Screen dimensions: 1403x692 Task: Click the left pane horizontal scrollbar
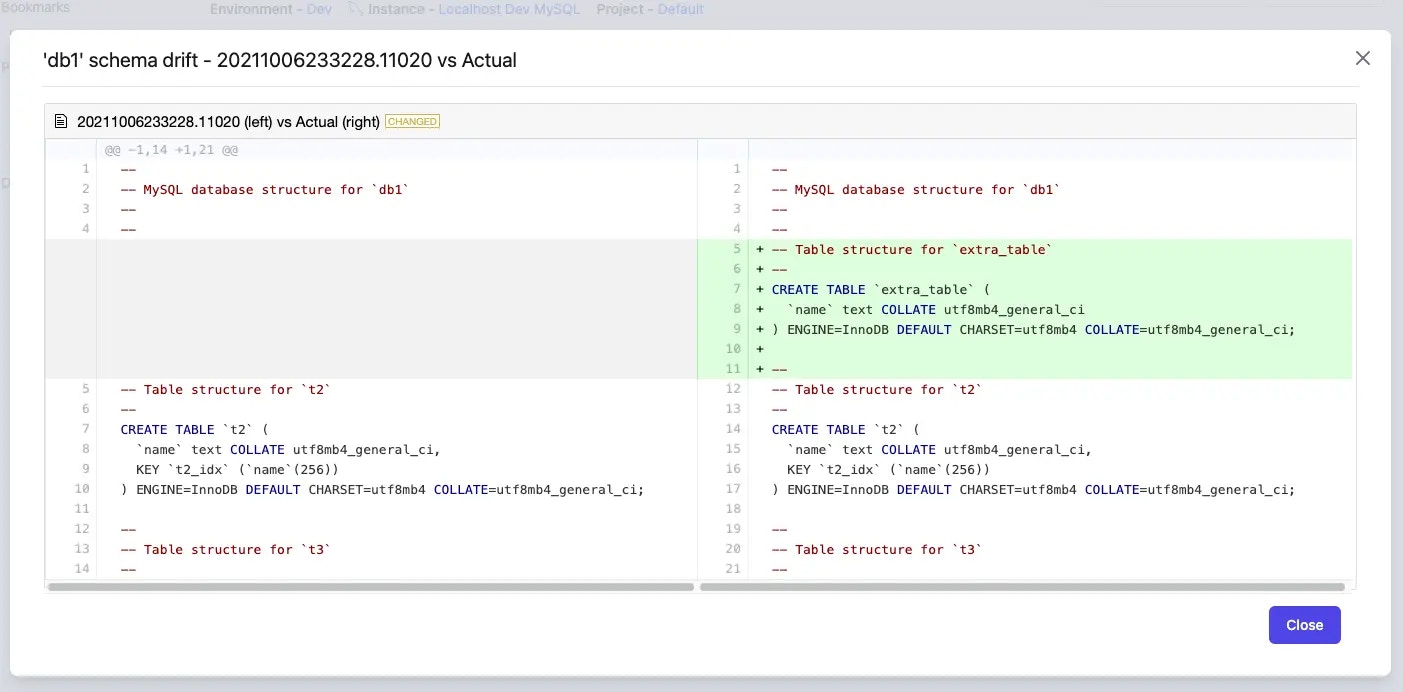371,587
